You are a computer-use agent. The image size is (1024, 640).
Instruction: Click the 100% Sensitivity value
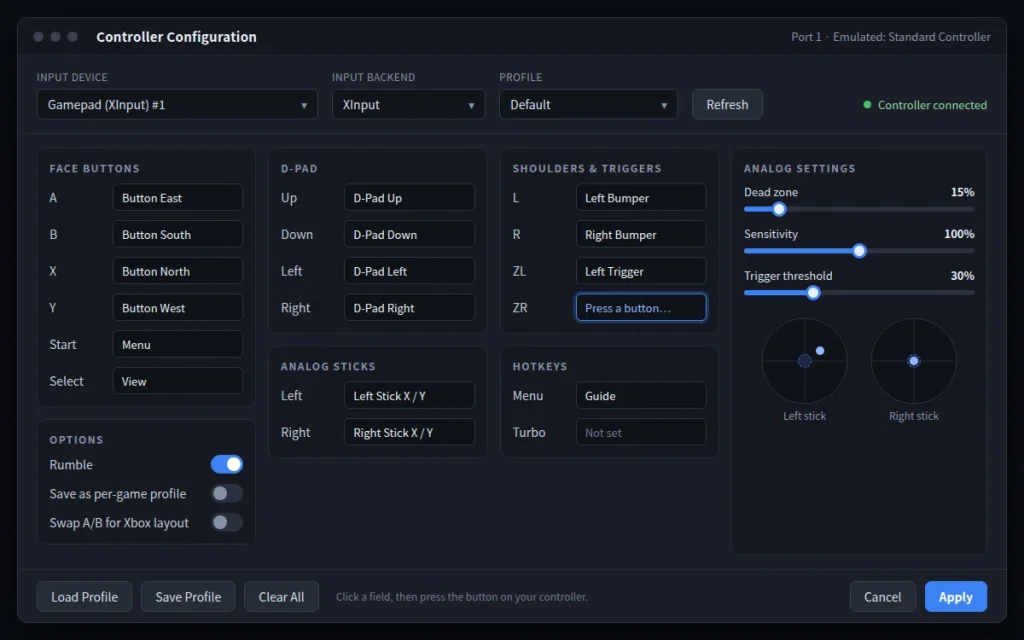point(959,234)
